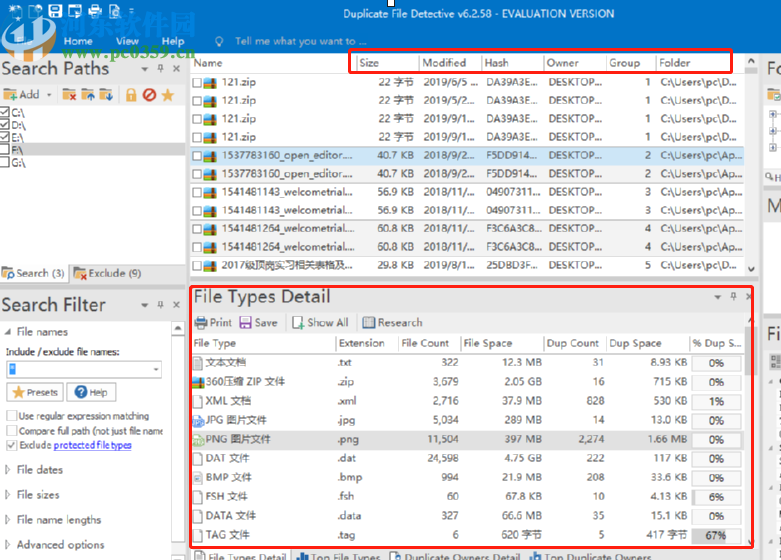Click the 67% dup space bar for TAG
Image resolution: width=781 pixels, height=560 pixels.
coord(715,536)
